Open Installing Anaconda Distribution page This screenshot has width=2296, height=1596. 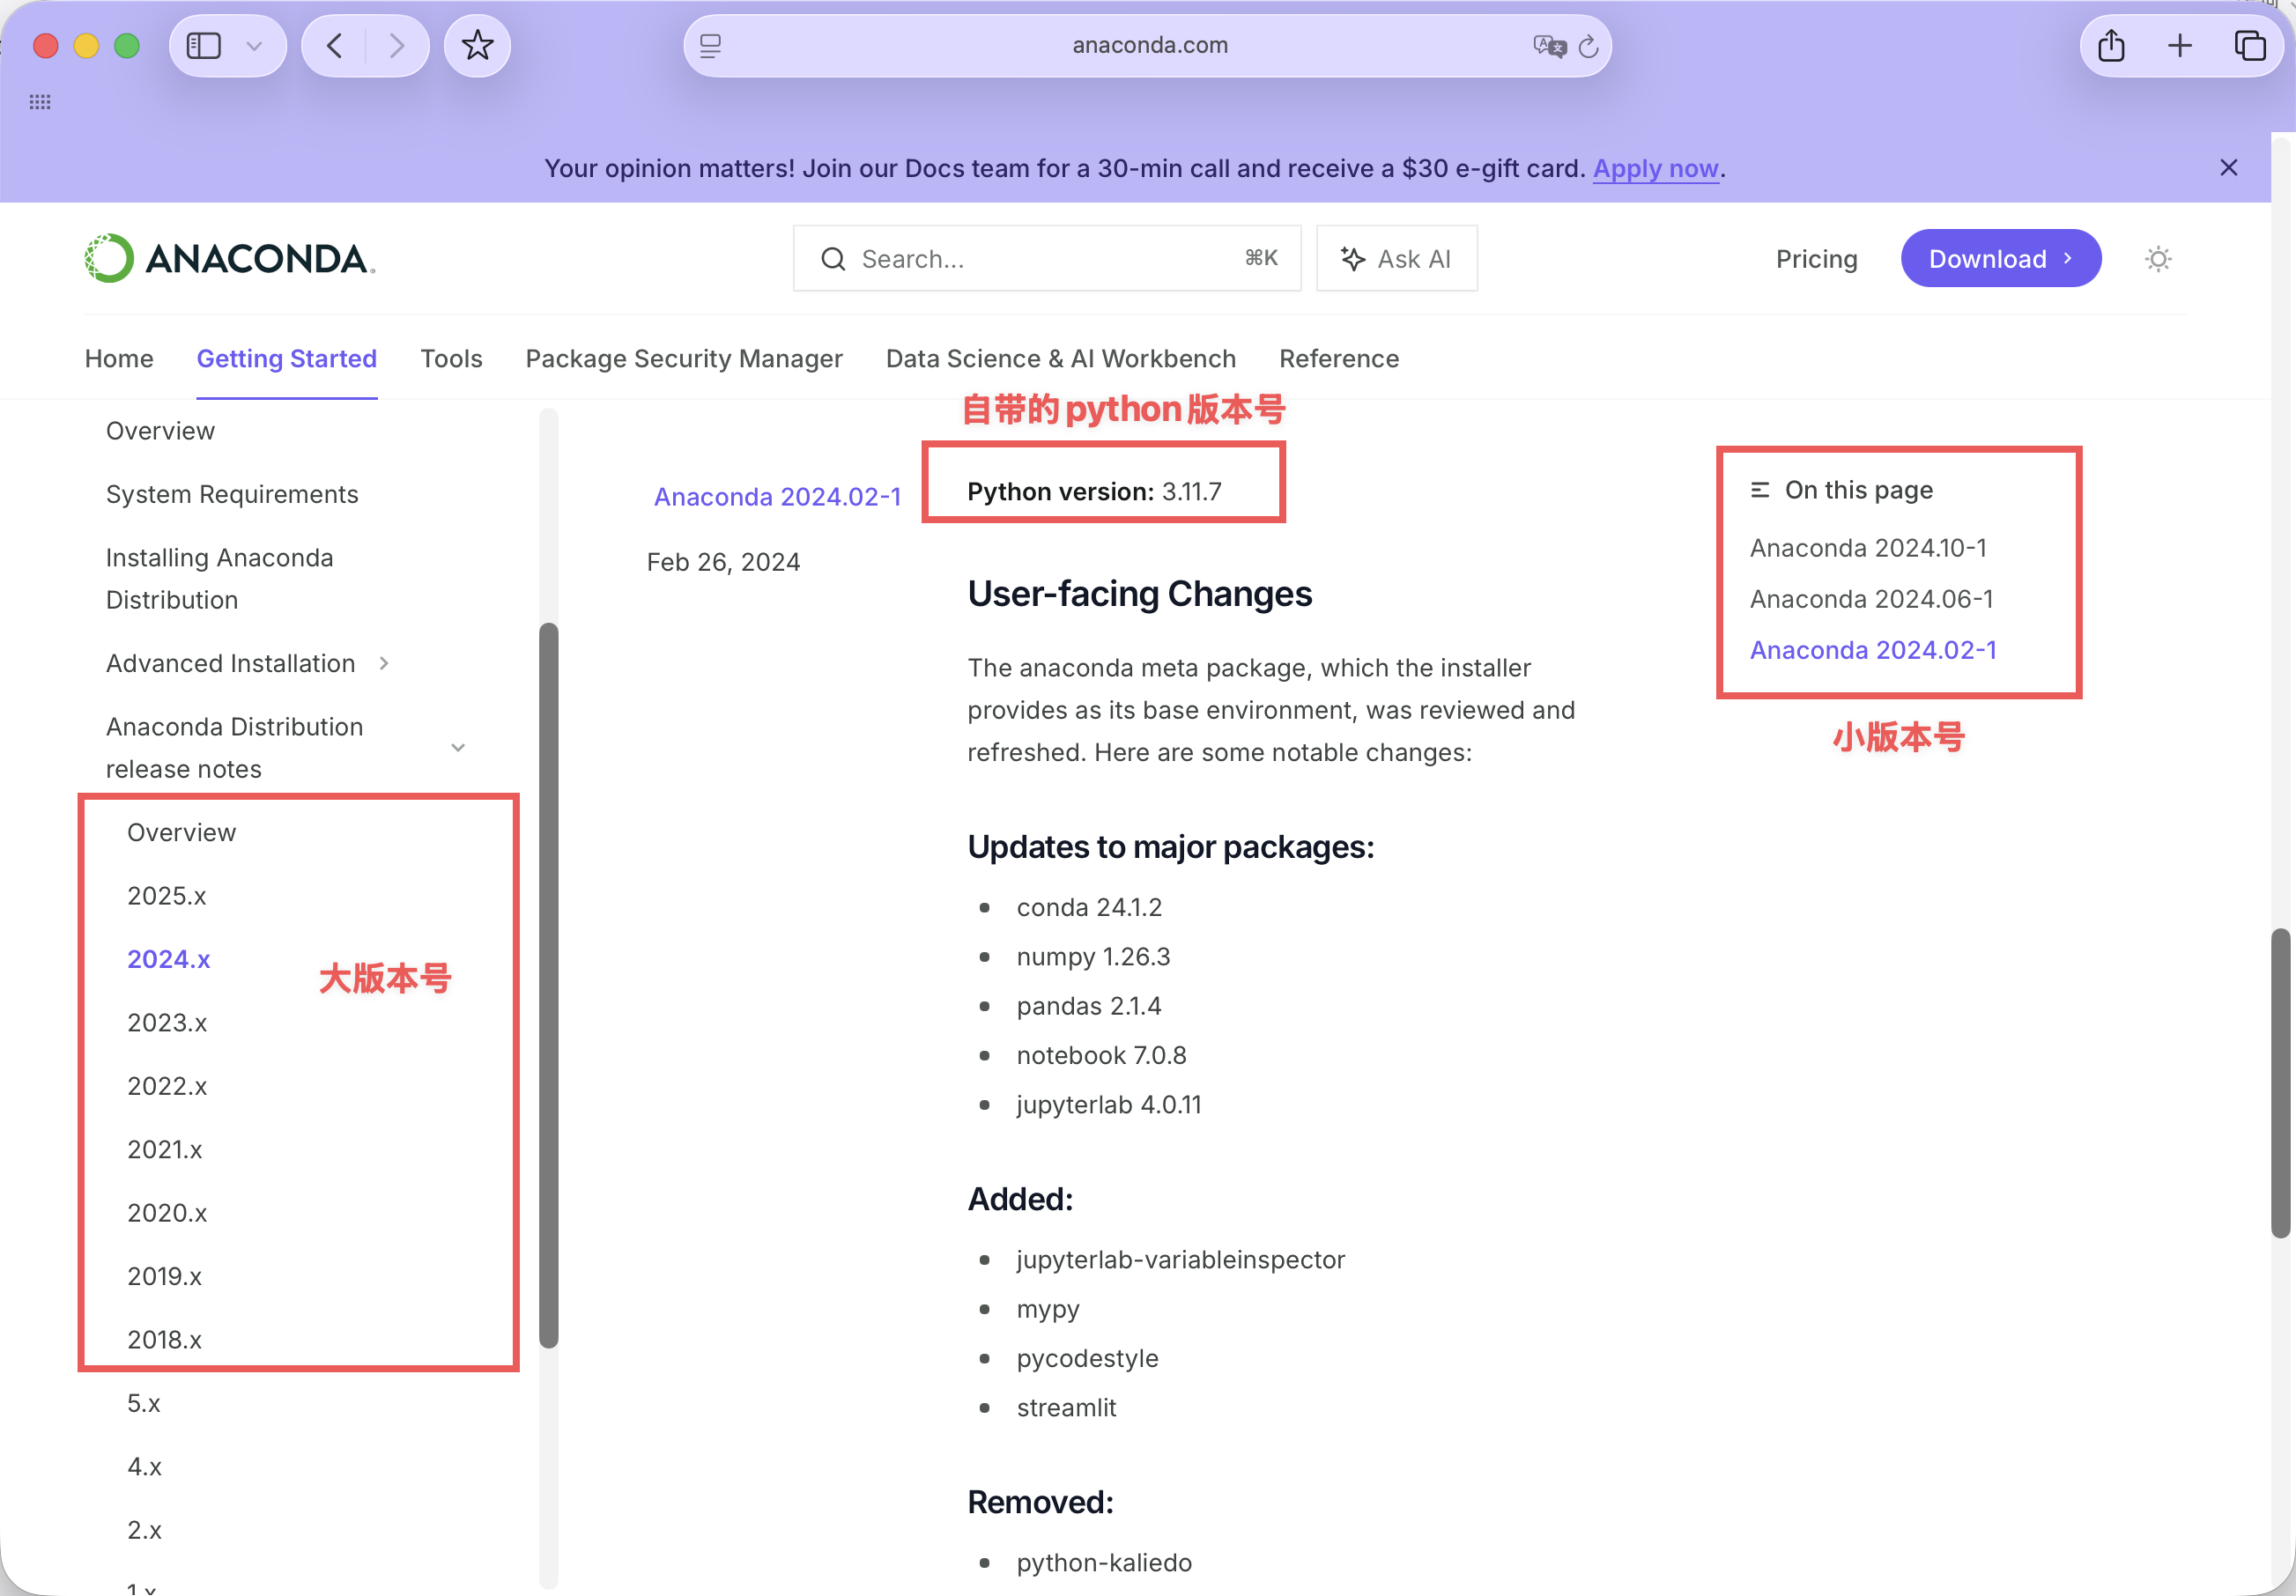point(219,579)
